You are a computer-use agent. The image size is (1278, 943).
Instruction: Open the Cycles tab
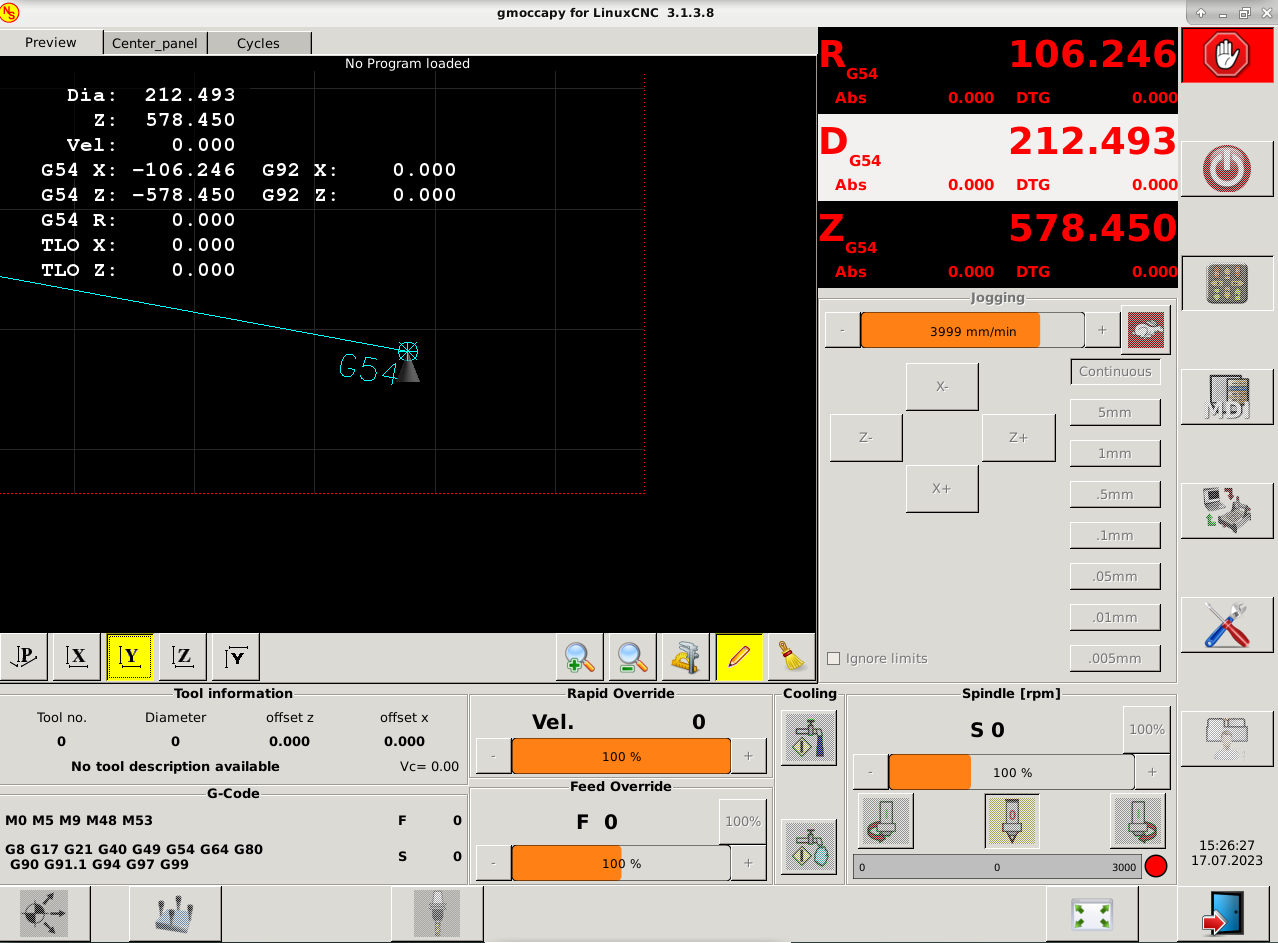tap(258, 43)
